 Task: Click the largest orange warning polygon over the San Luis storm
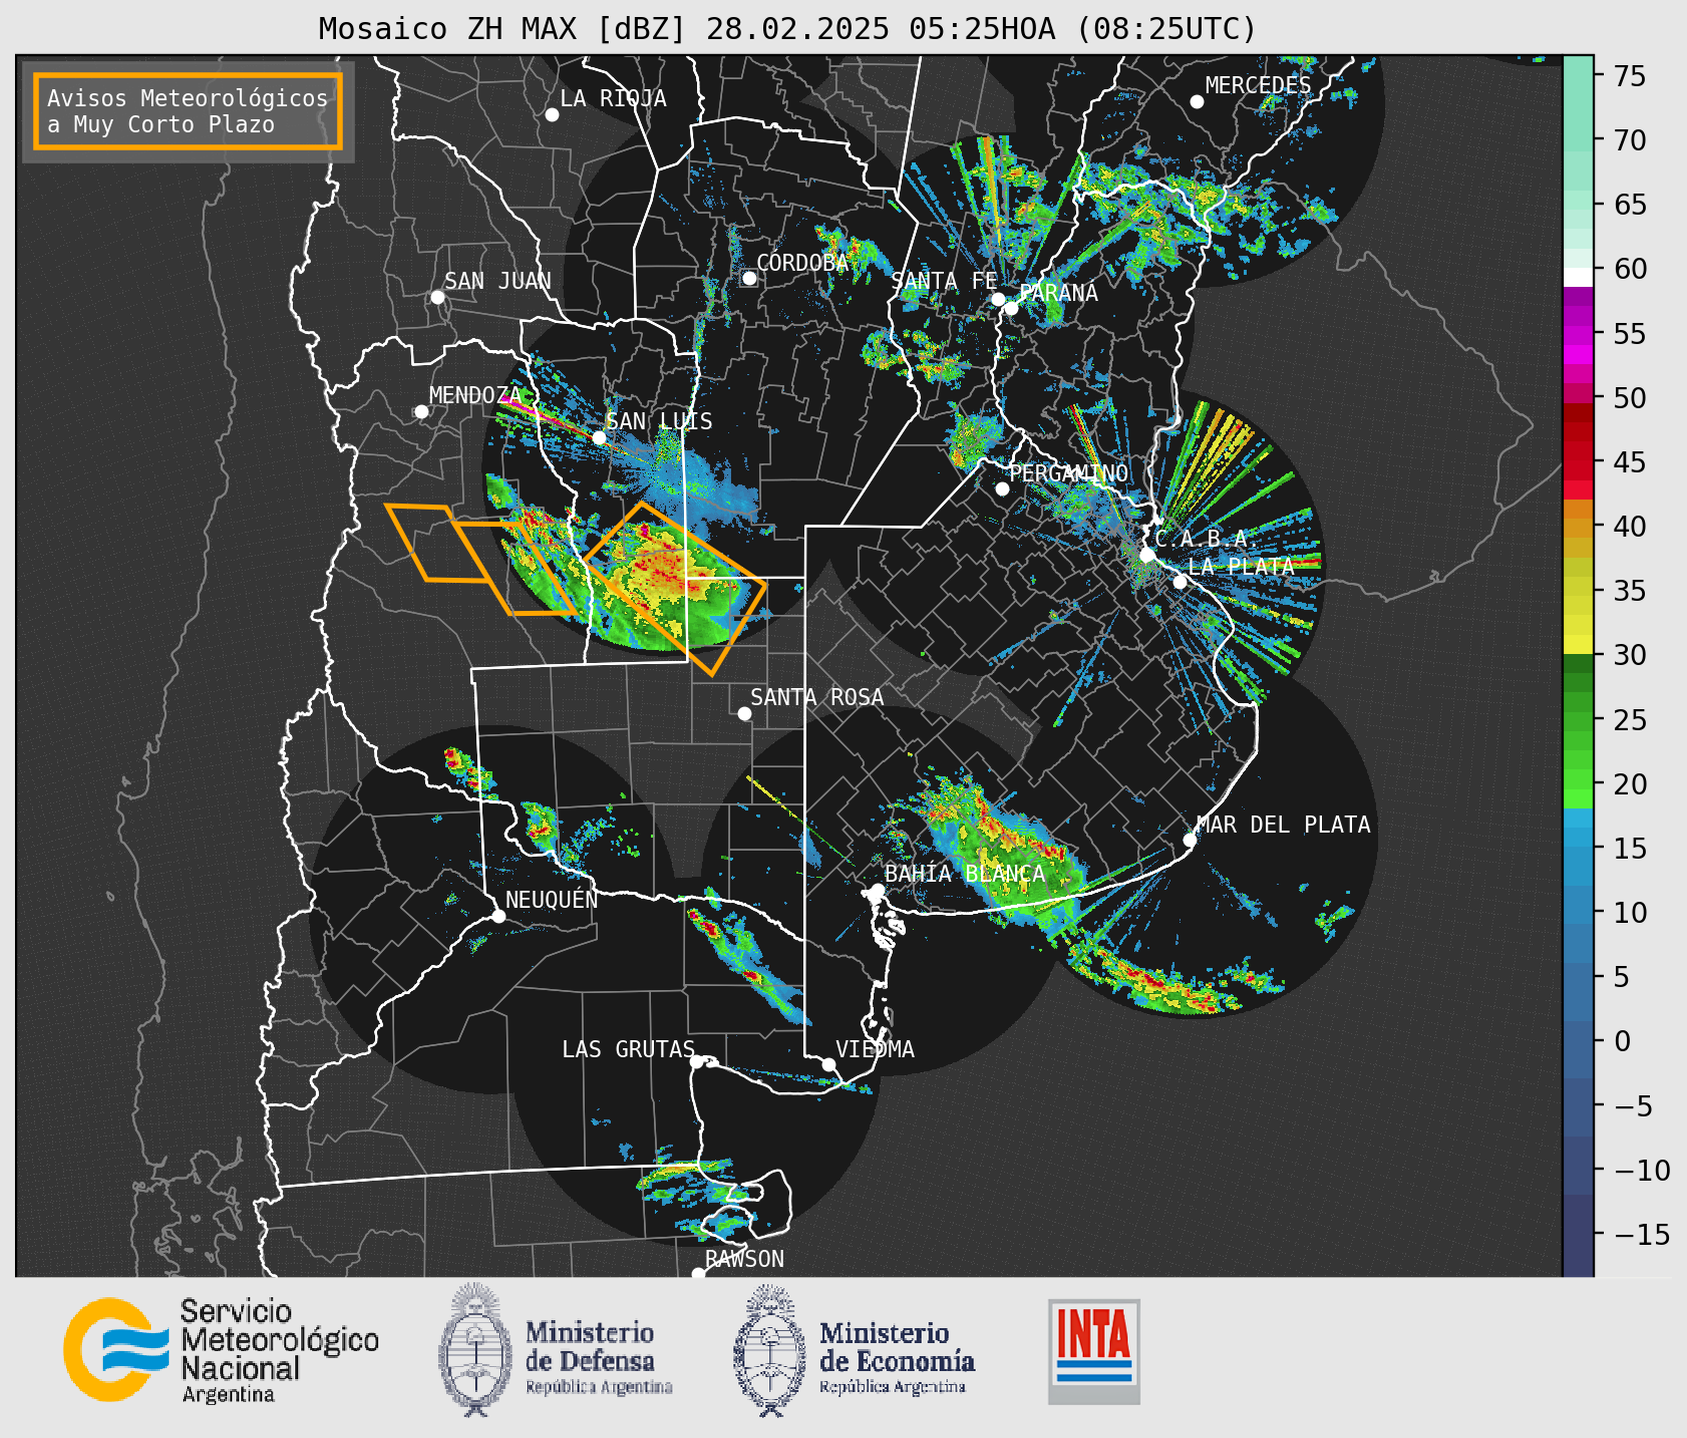[x=676, y=589]
